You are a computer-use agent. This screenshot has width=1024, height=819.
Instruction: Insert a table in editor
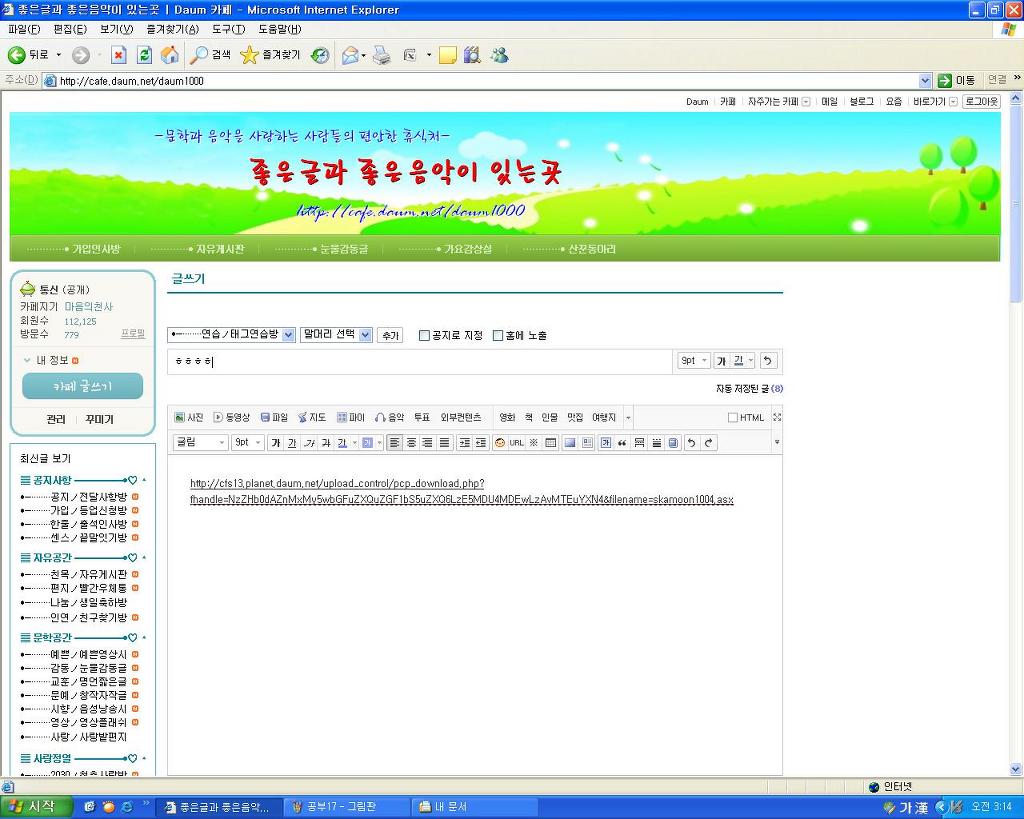551,443
